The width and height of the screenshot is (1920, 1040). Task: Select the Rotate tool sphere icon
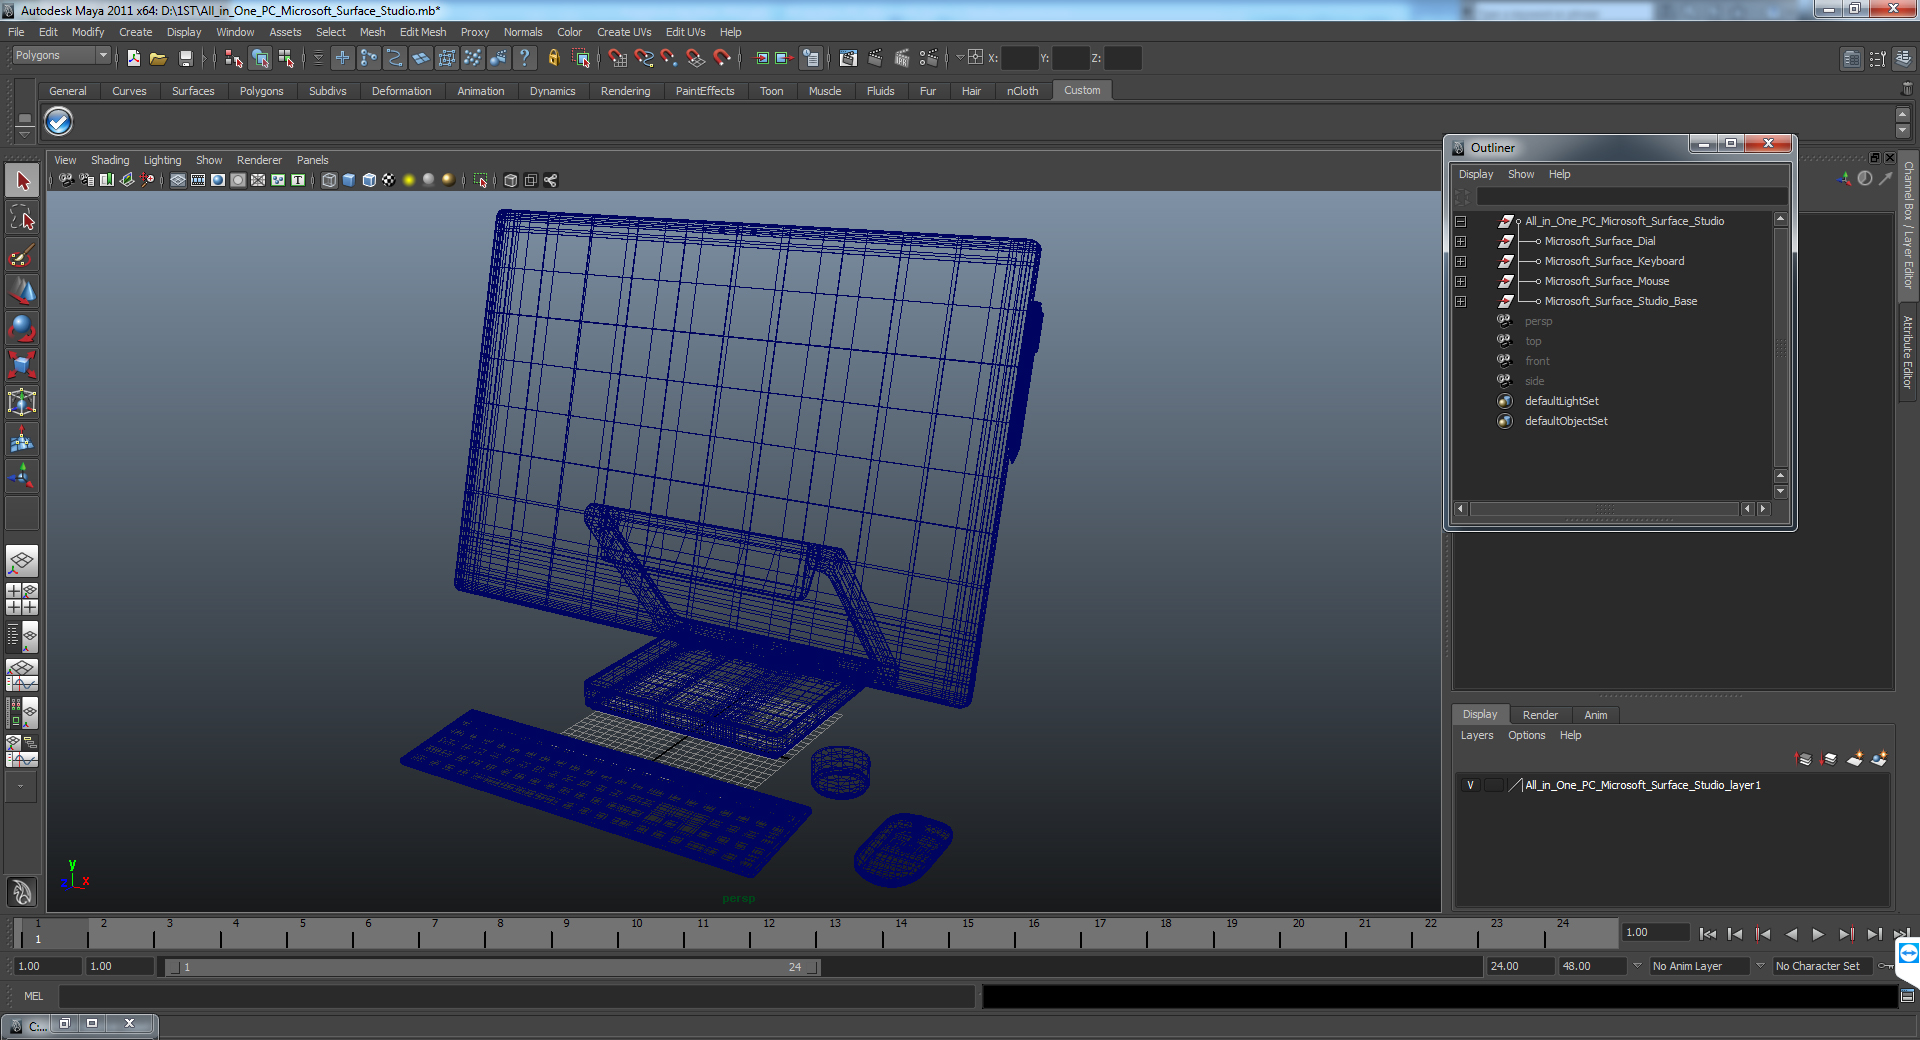point(22,328)
